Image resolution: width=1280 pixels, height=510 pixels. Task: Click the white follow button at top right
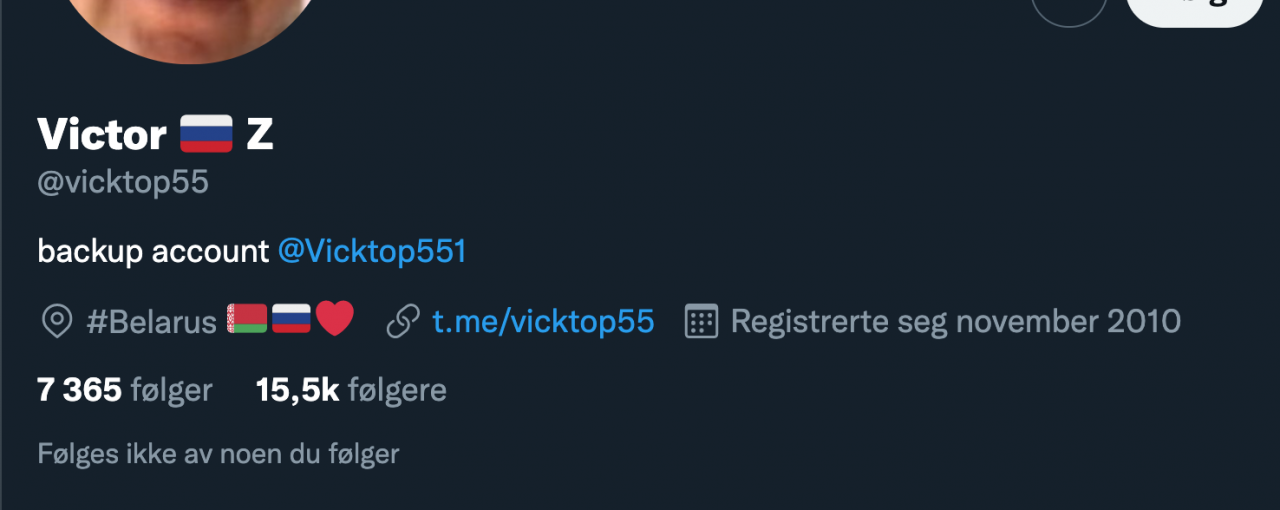click(1196, 8)
